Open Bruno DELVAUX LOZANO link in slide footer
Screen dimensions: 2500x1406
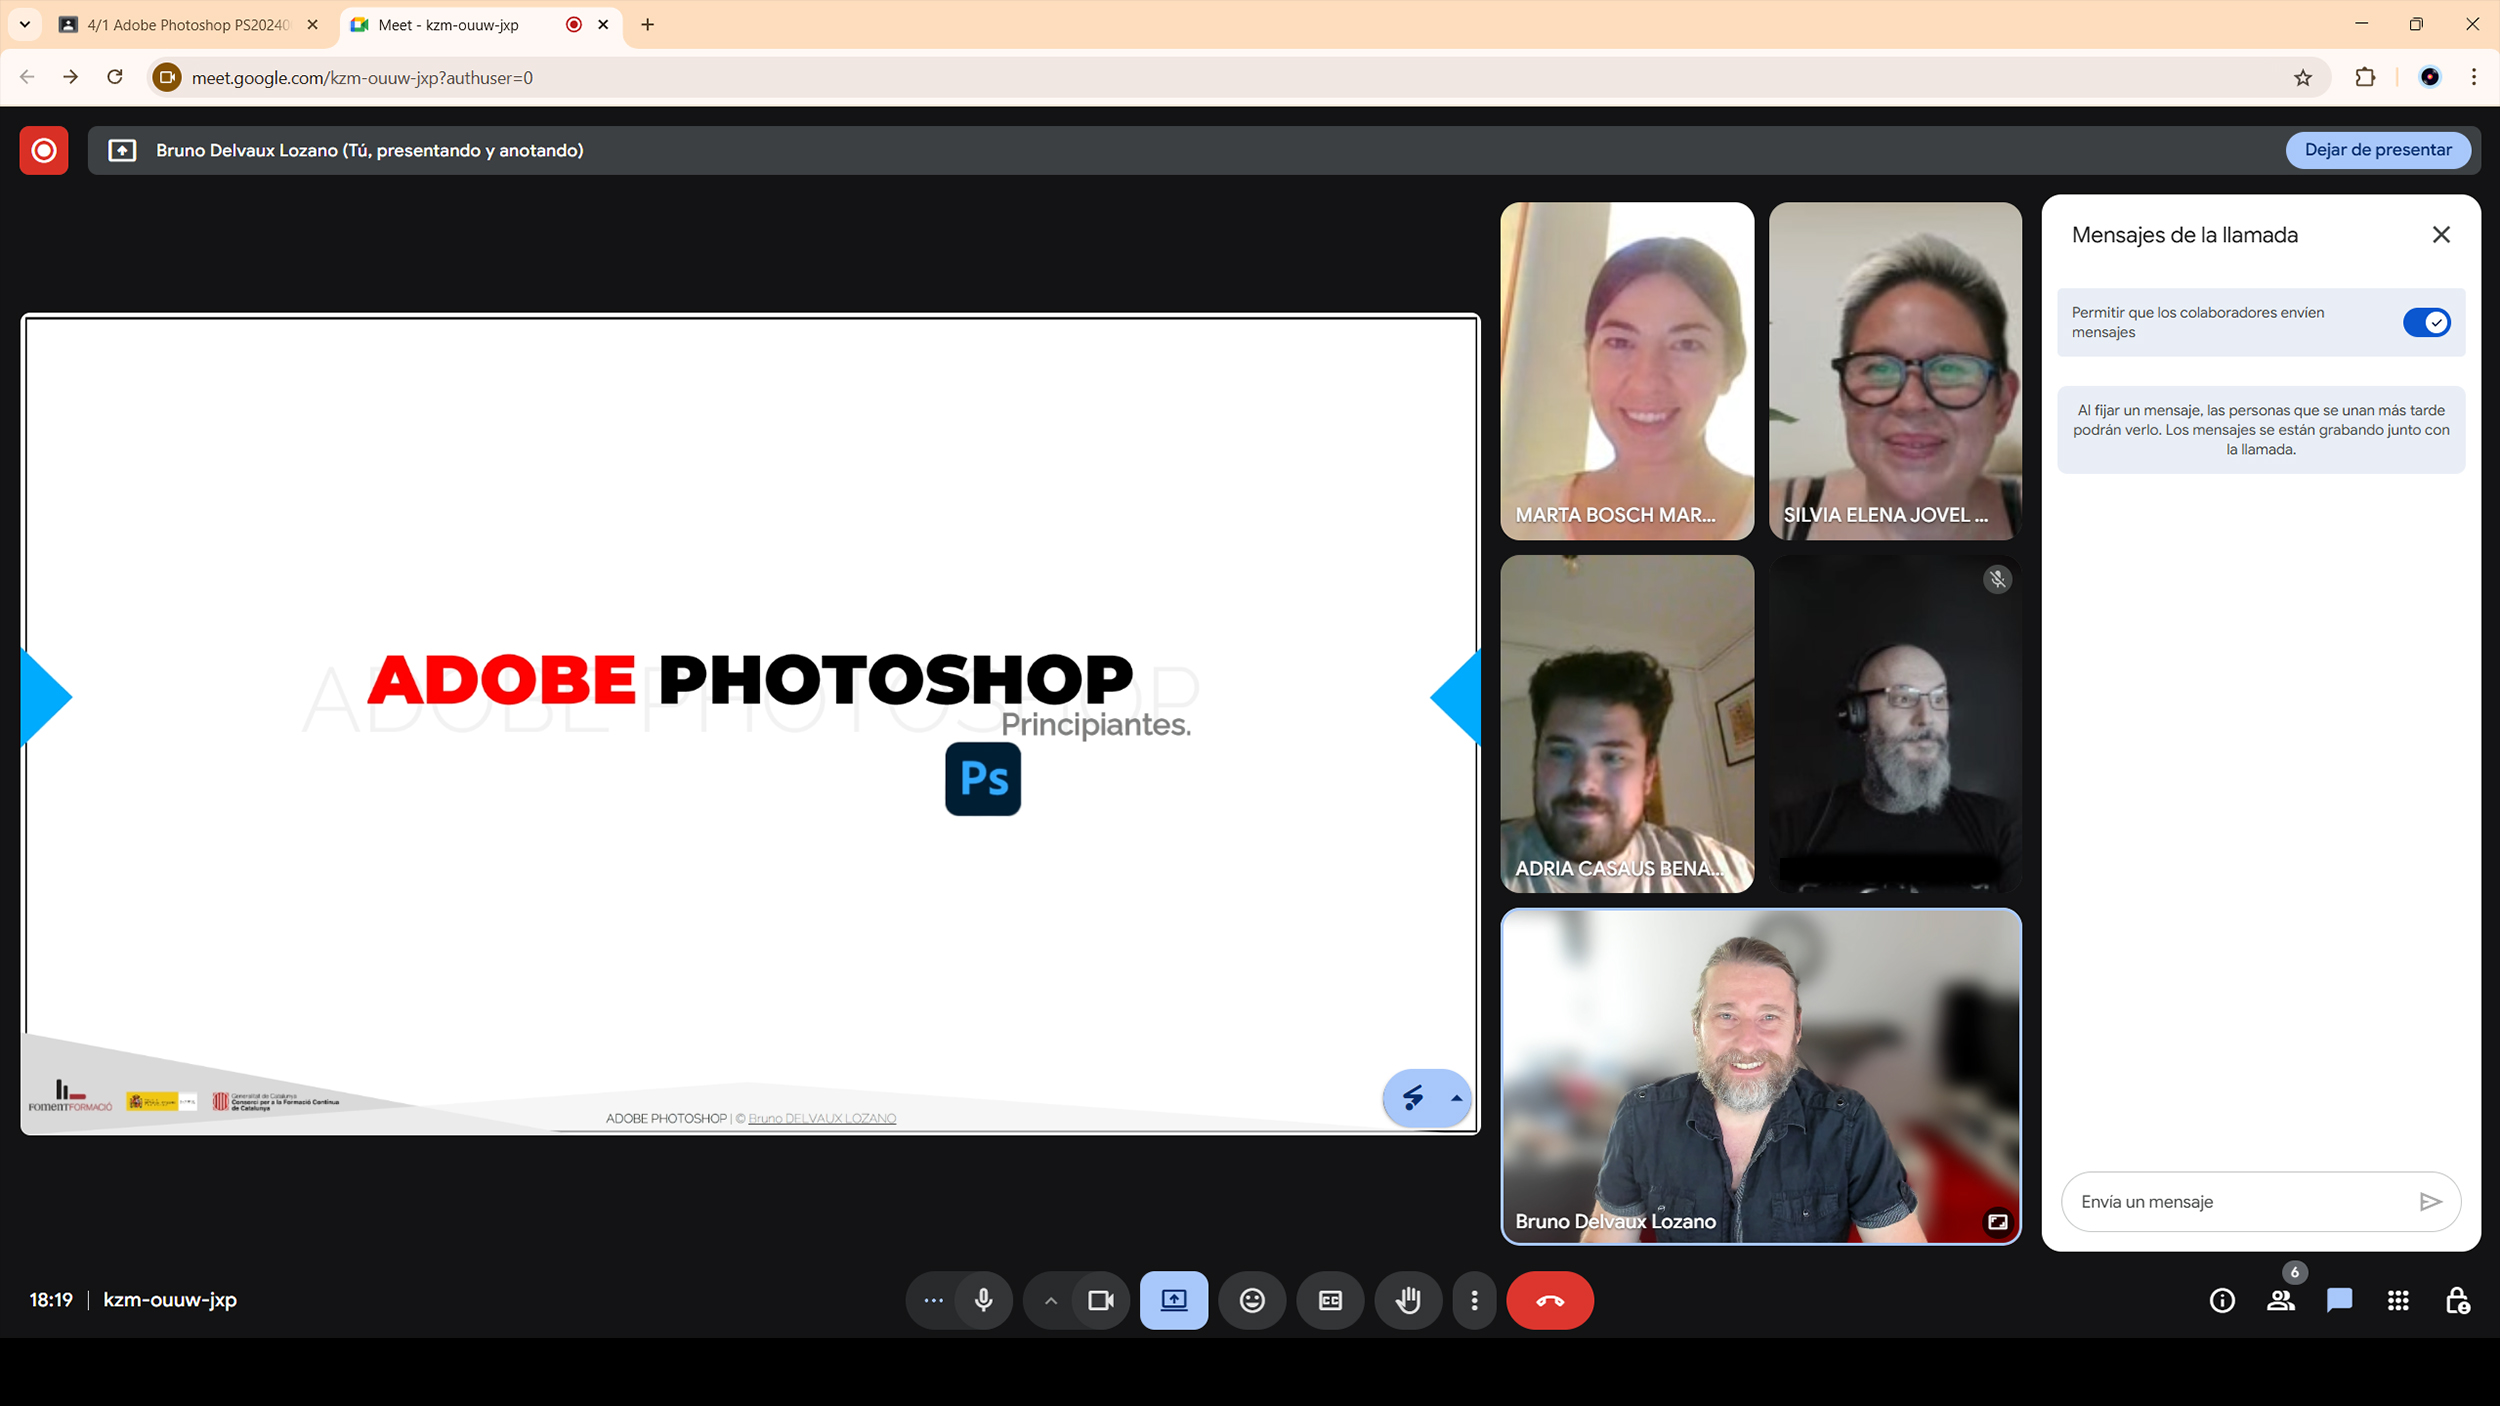click(x=822, y=1118)
